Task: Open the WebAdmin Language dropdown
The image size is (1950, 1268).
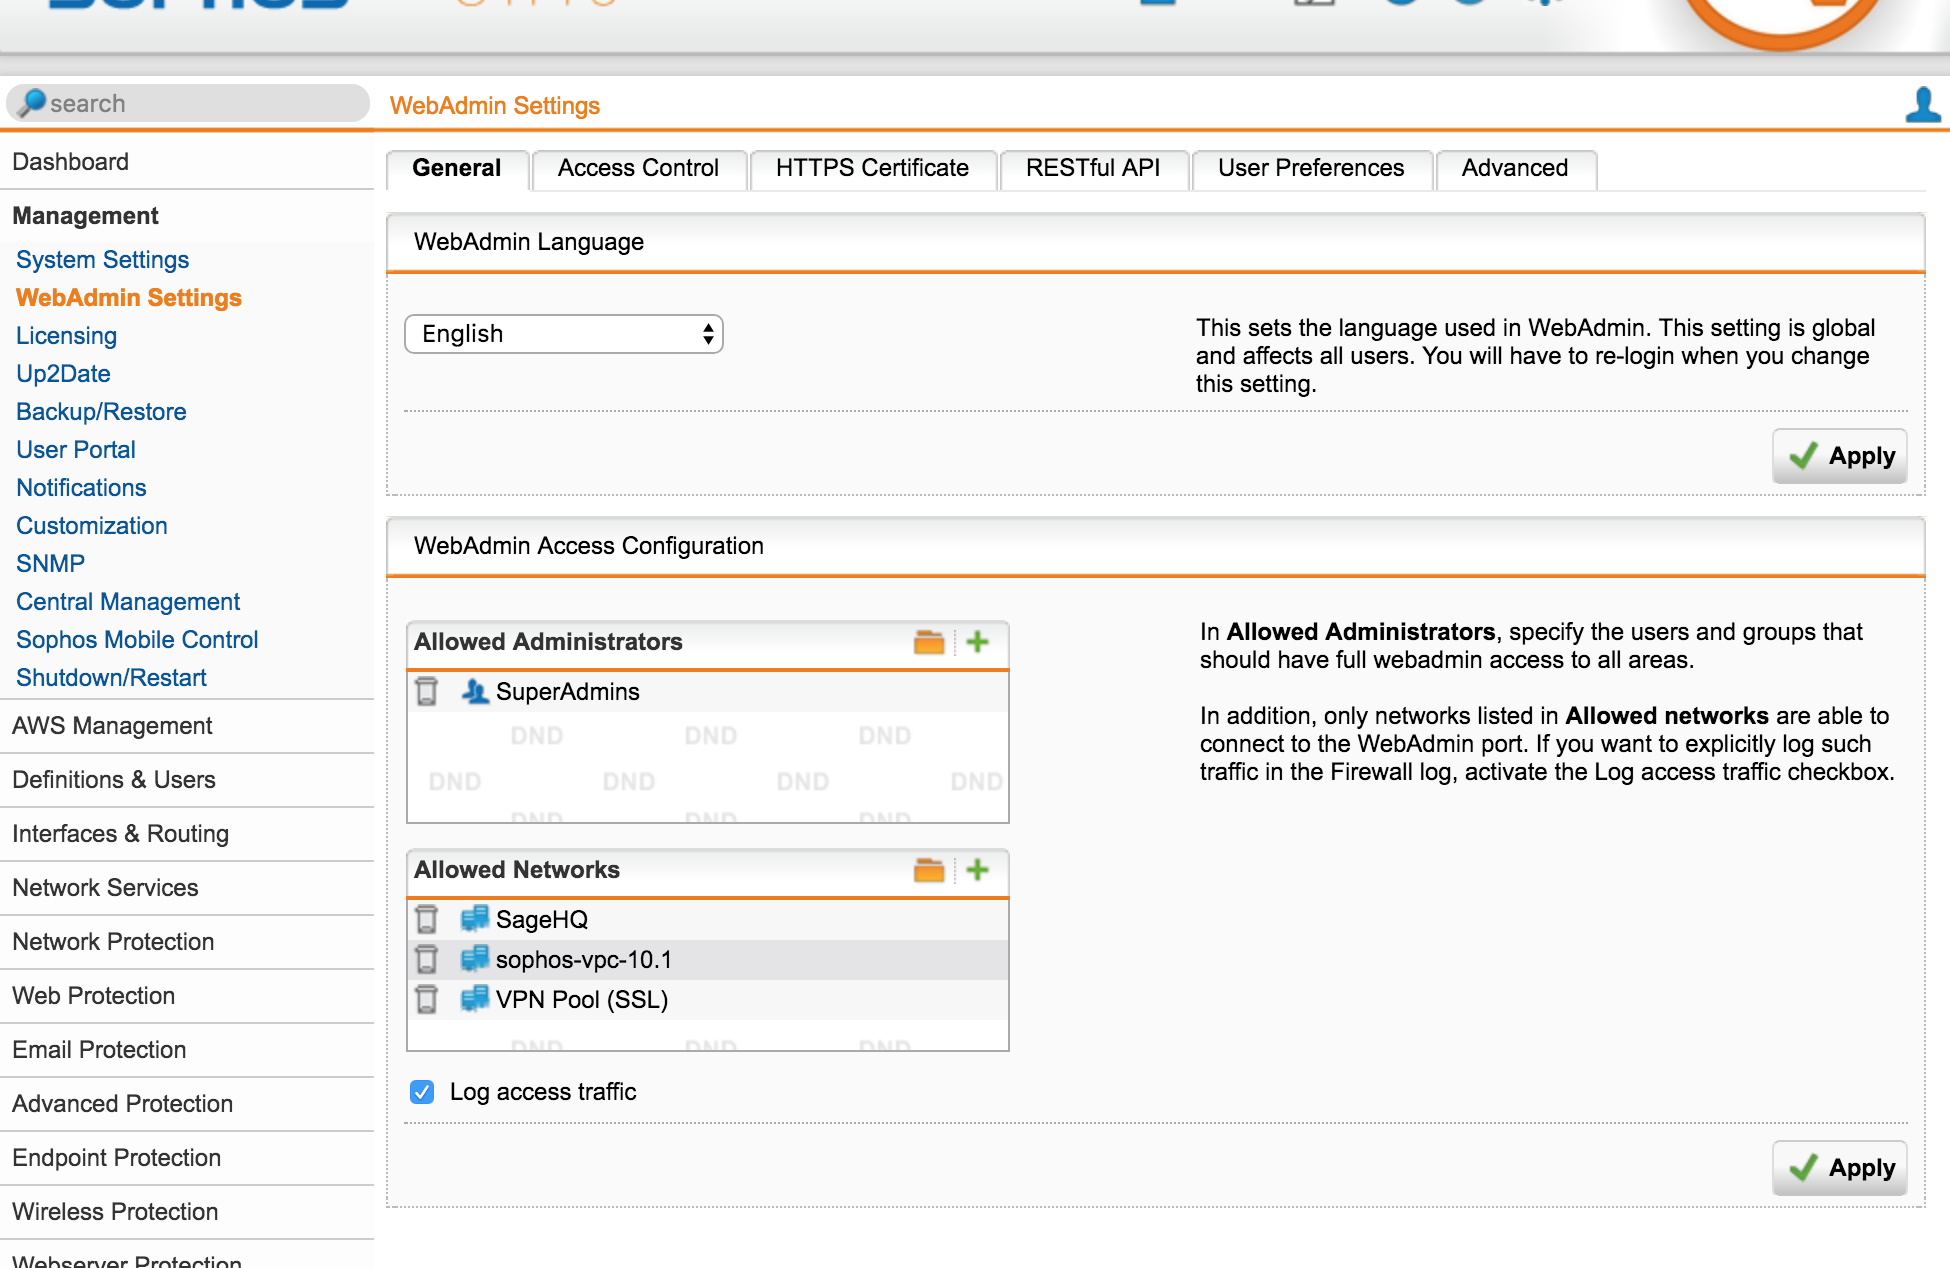Action: [x=564, y=334]
